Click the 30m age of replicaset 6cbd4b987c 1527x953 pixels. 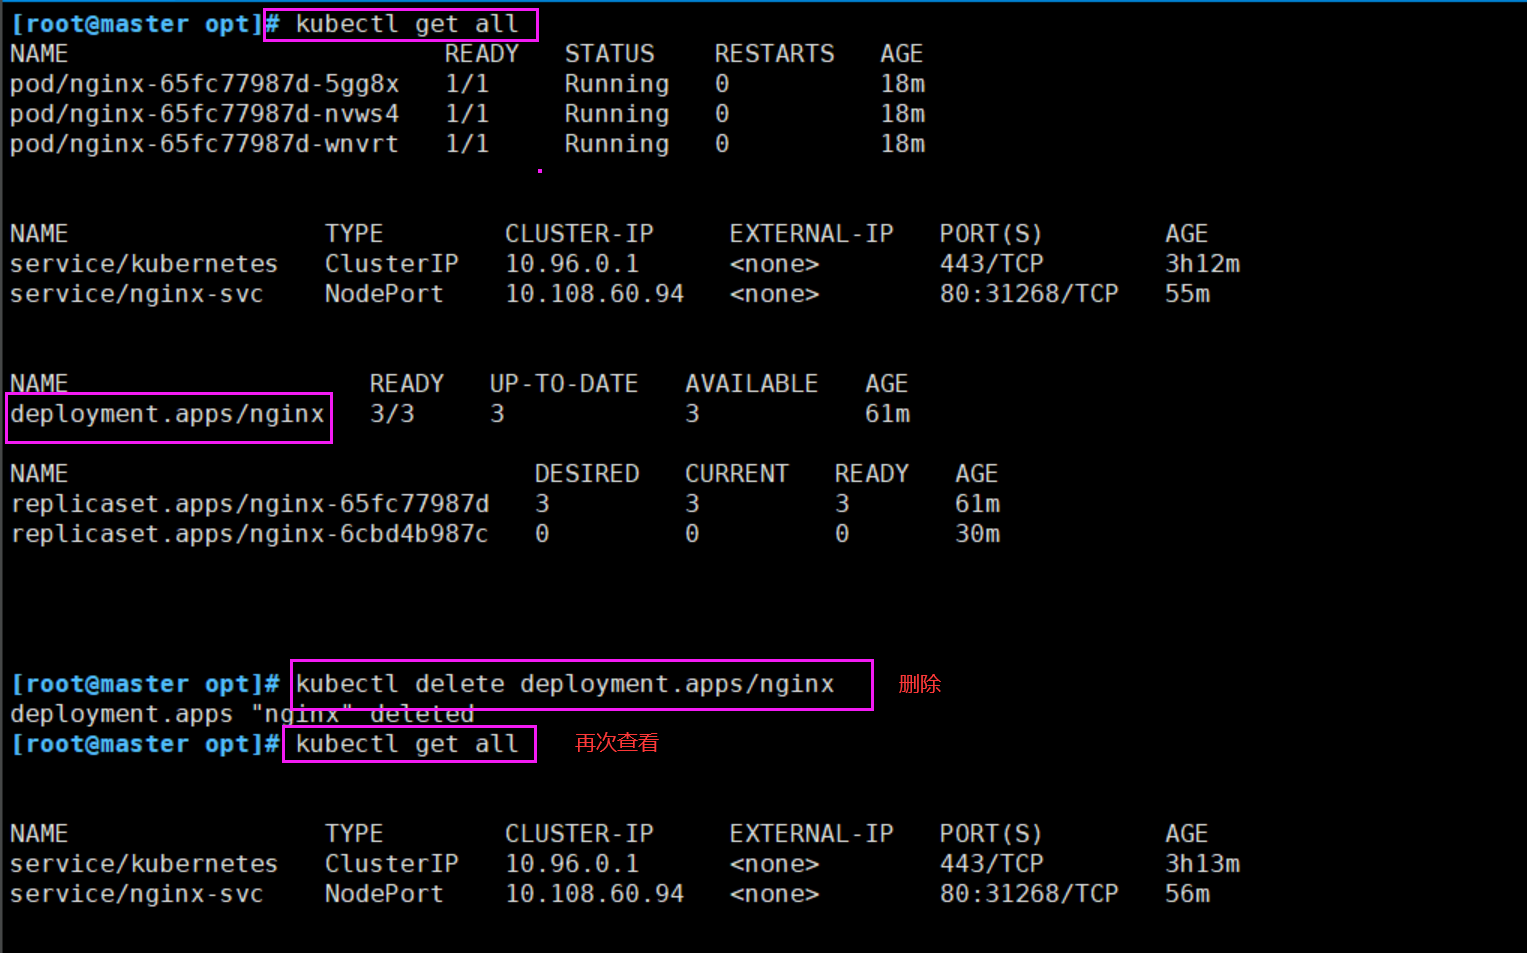tap(977, 534)
